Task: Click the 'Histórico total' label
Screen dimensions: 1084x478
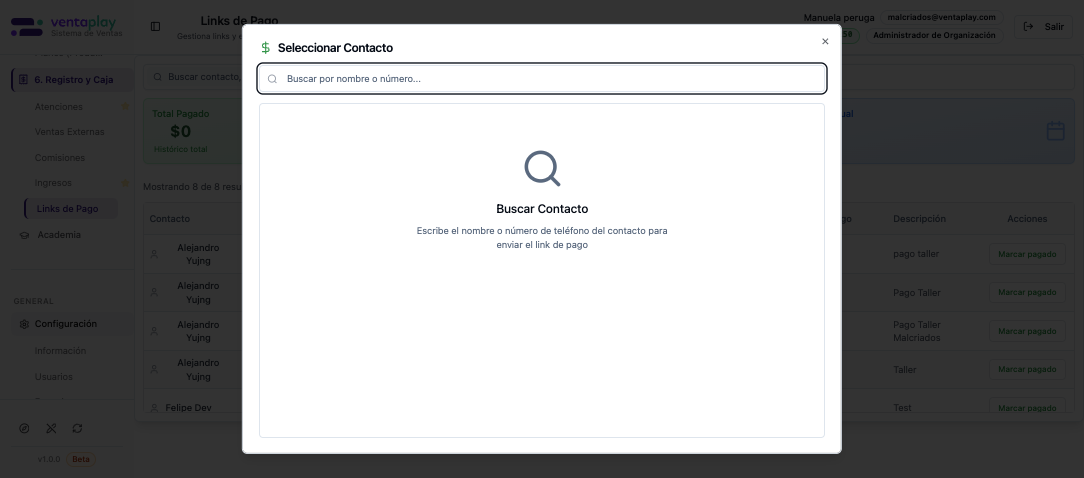Action: 180,149
